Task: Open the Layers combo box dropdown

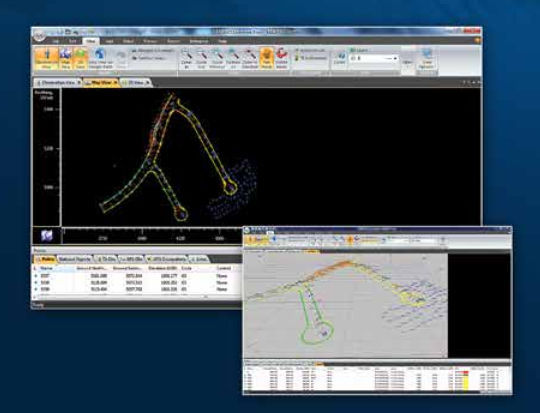Action: 395,59
